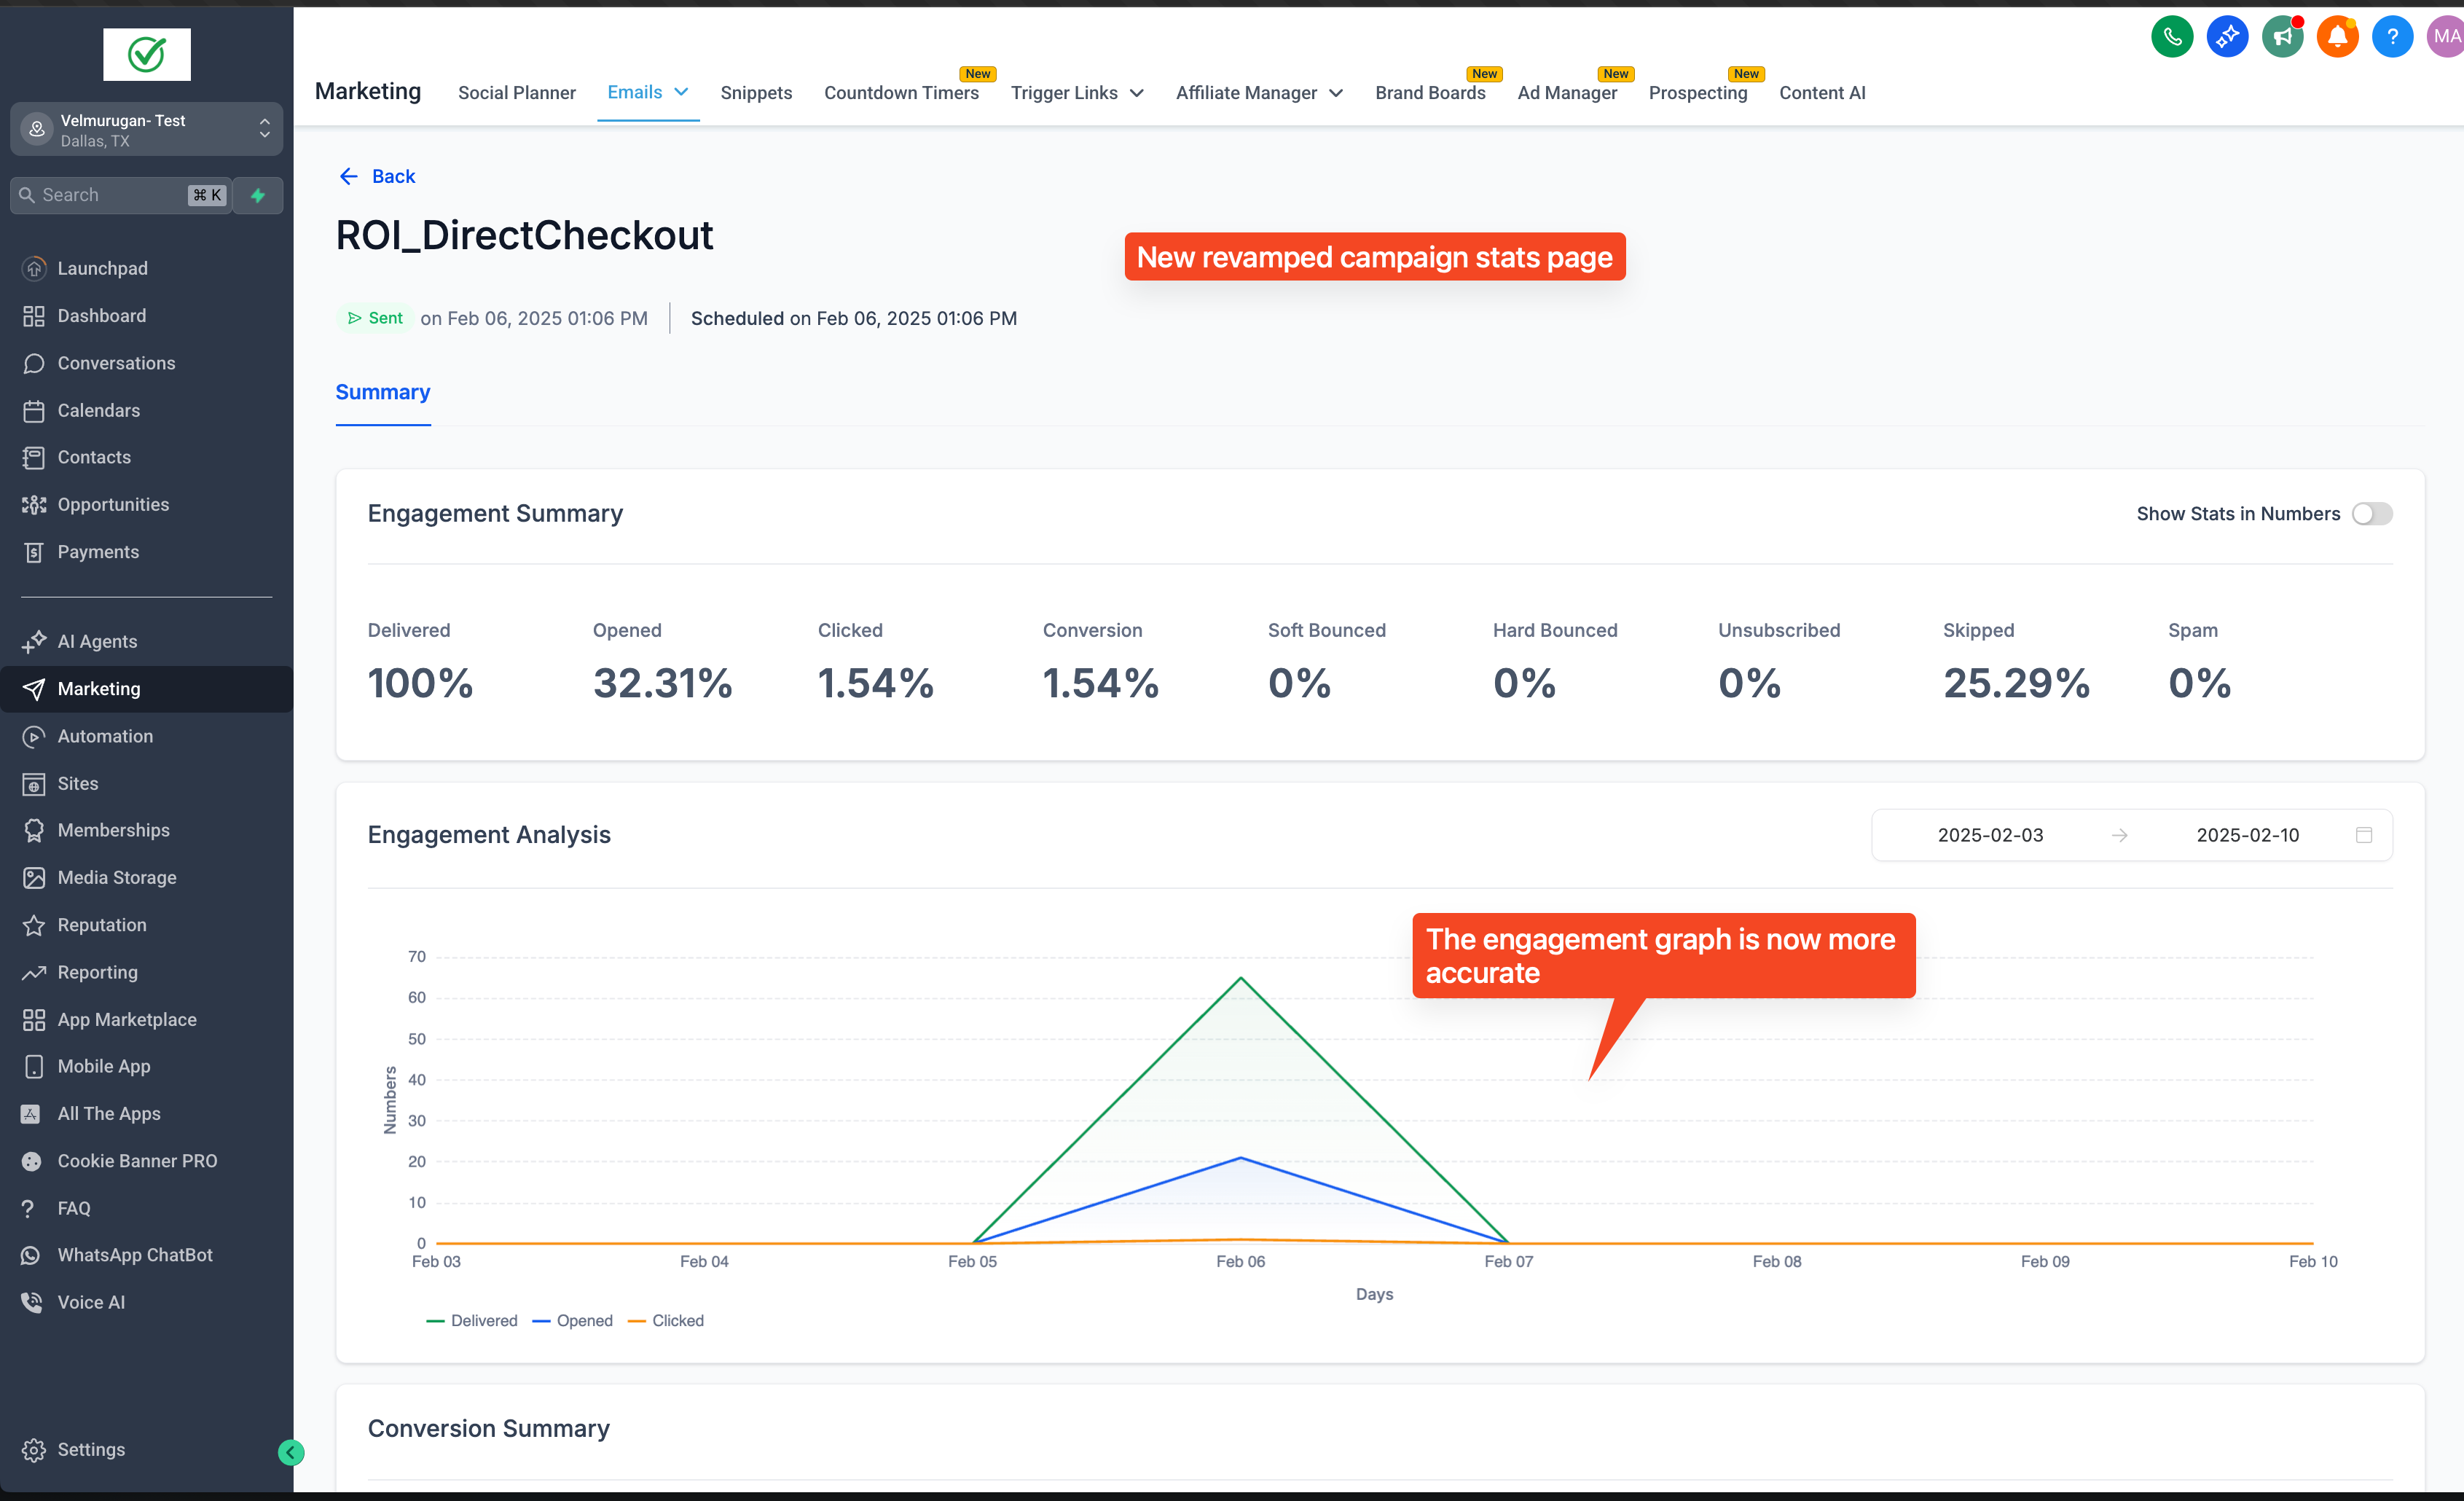Viewport: 2464px width, 1501px height.
Task: Open the megaphone announcements icon
Action: click(2282, 37)
